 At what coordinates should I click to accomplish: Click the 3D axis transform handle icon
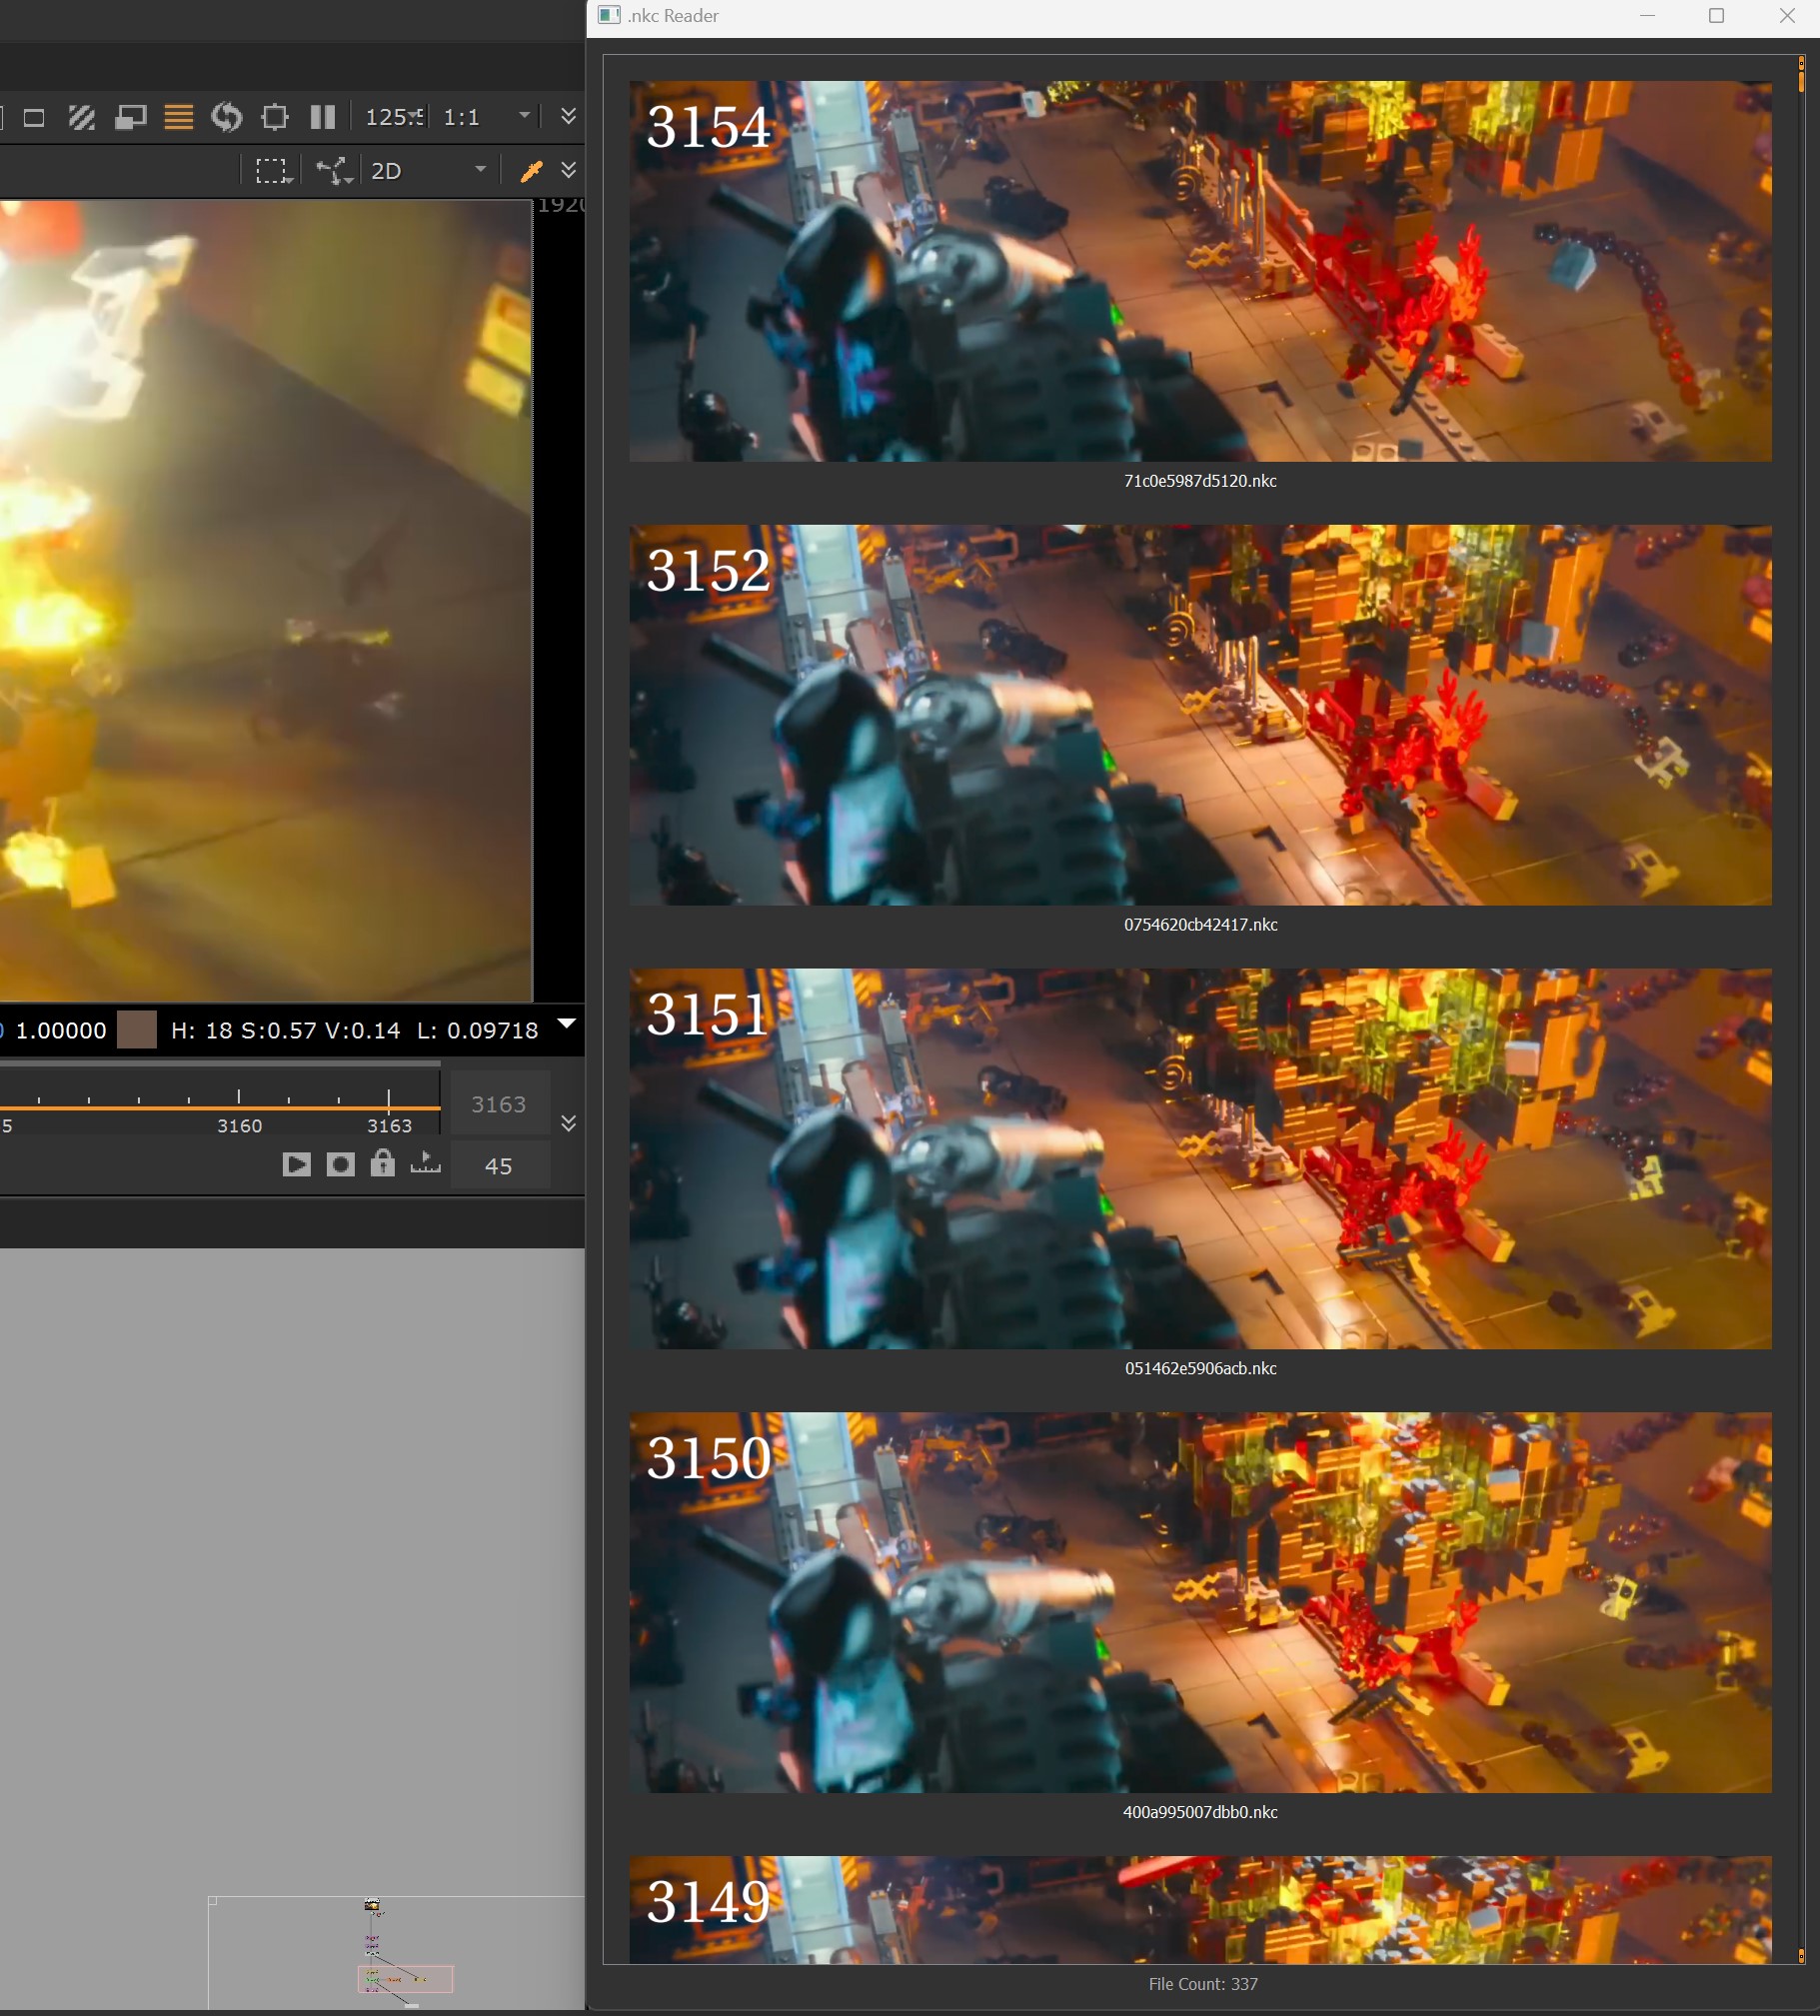pos(333,171)
